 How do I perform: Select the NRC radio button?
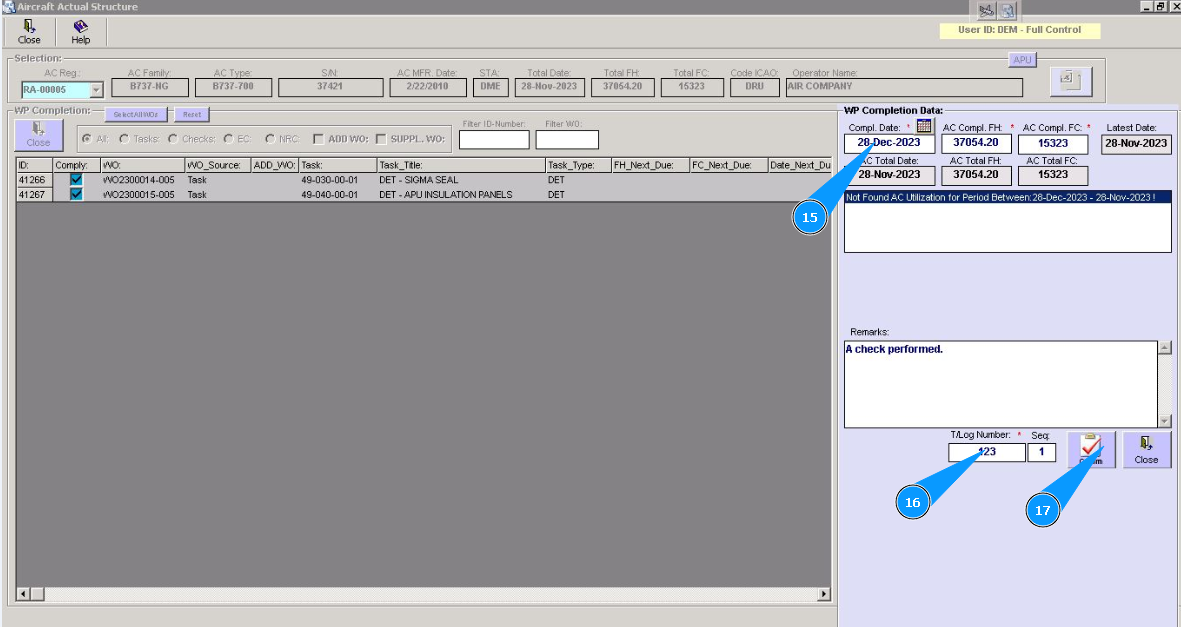click(270, 139)
